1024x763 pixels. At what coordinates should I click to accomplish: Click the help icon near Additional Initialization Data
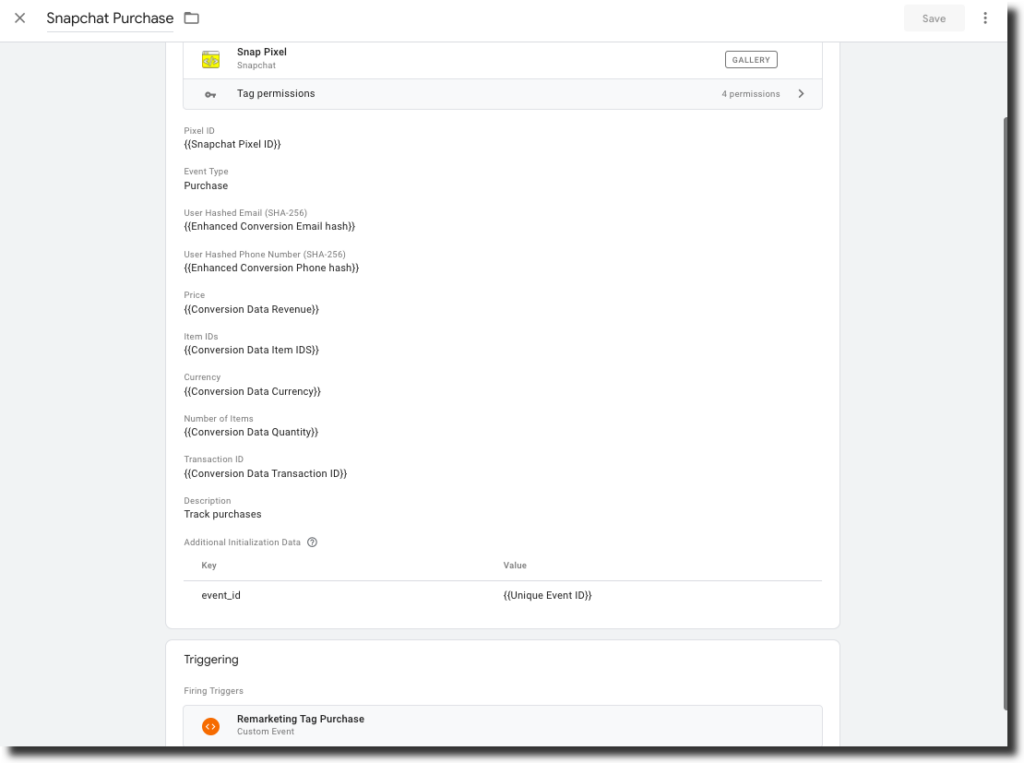click(x=312, y=542)
